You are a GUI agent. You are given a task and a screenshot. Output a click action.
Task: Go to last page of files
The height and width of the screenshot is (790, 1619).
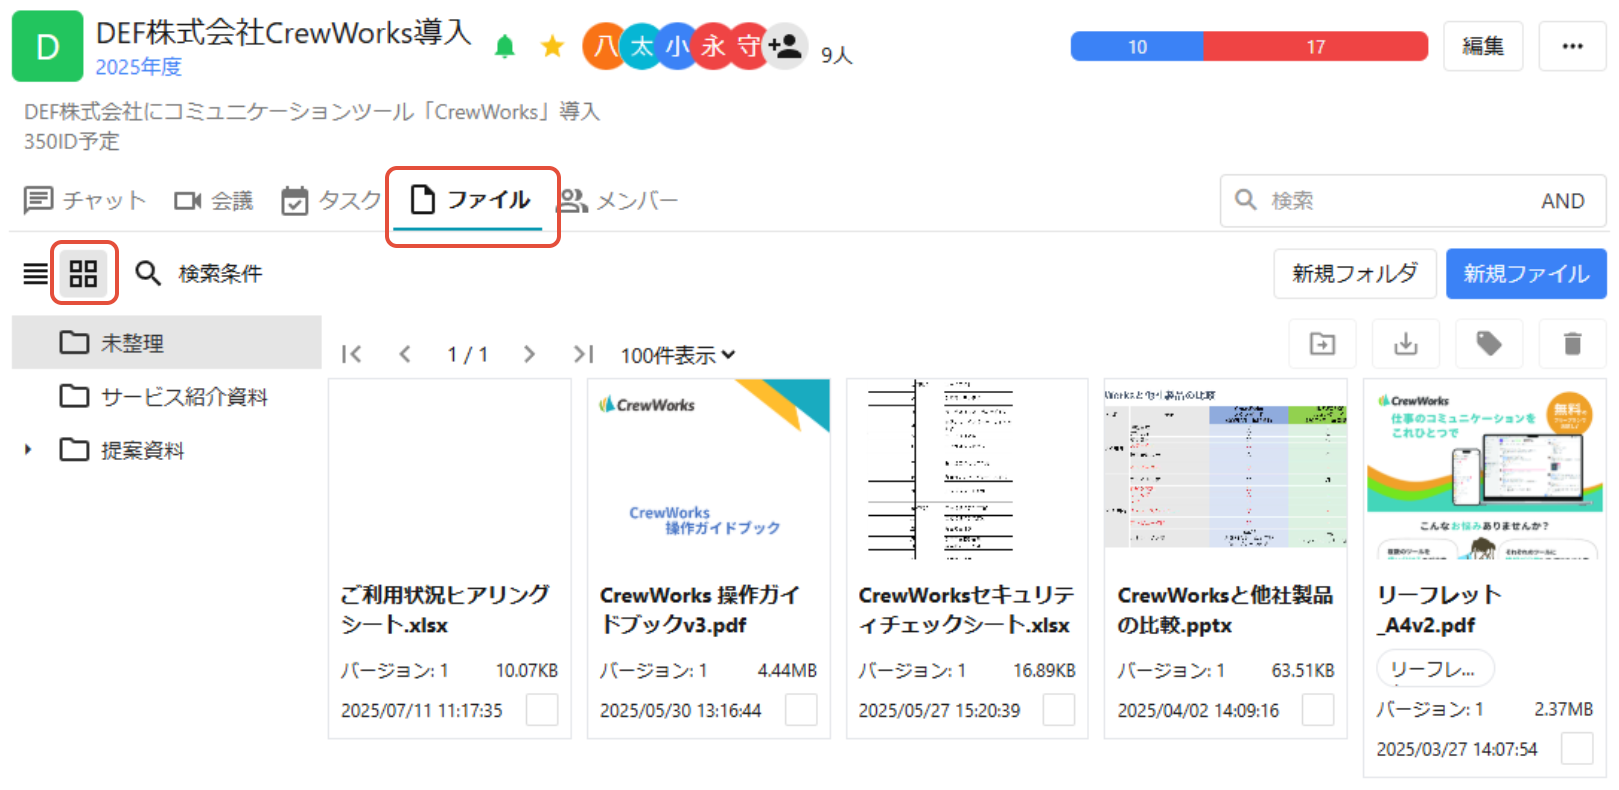tap(583, 354)
